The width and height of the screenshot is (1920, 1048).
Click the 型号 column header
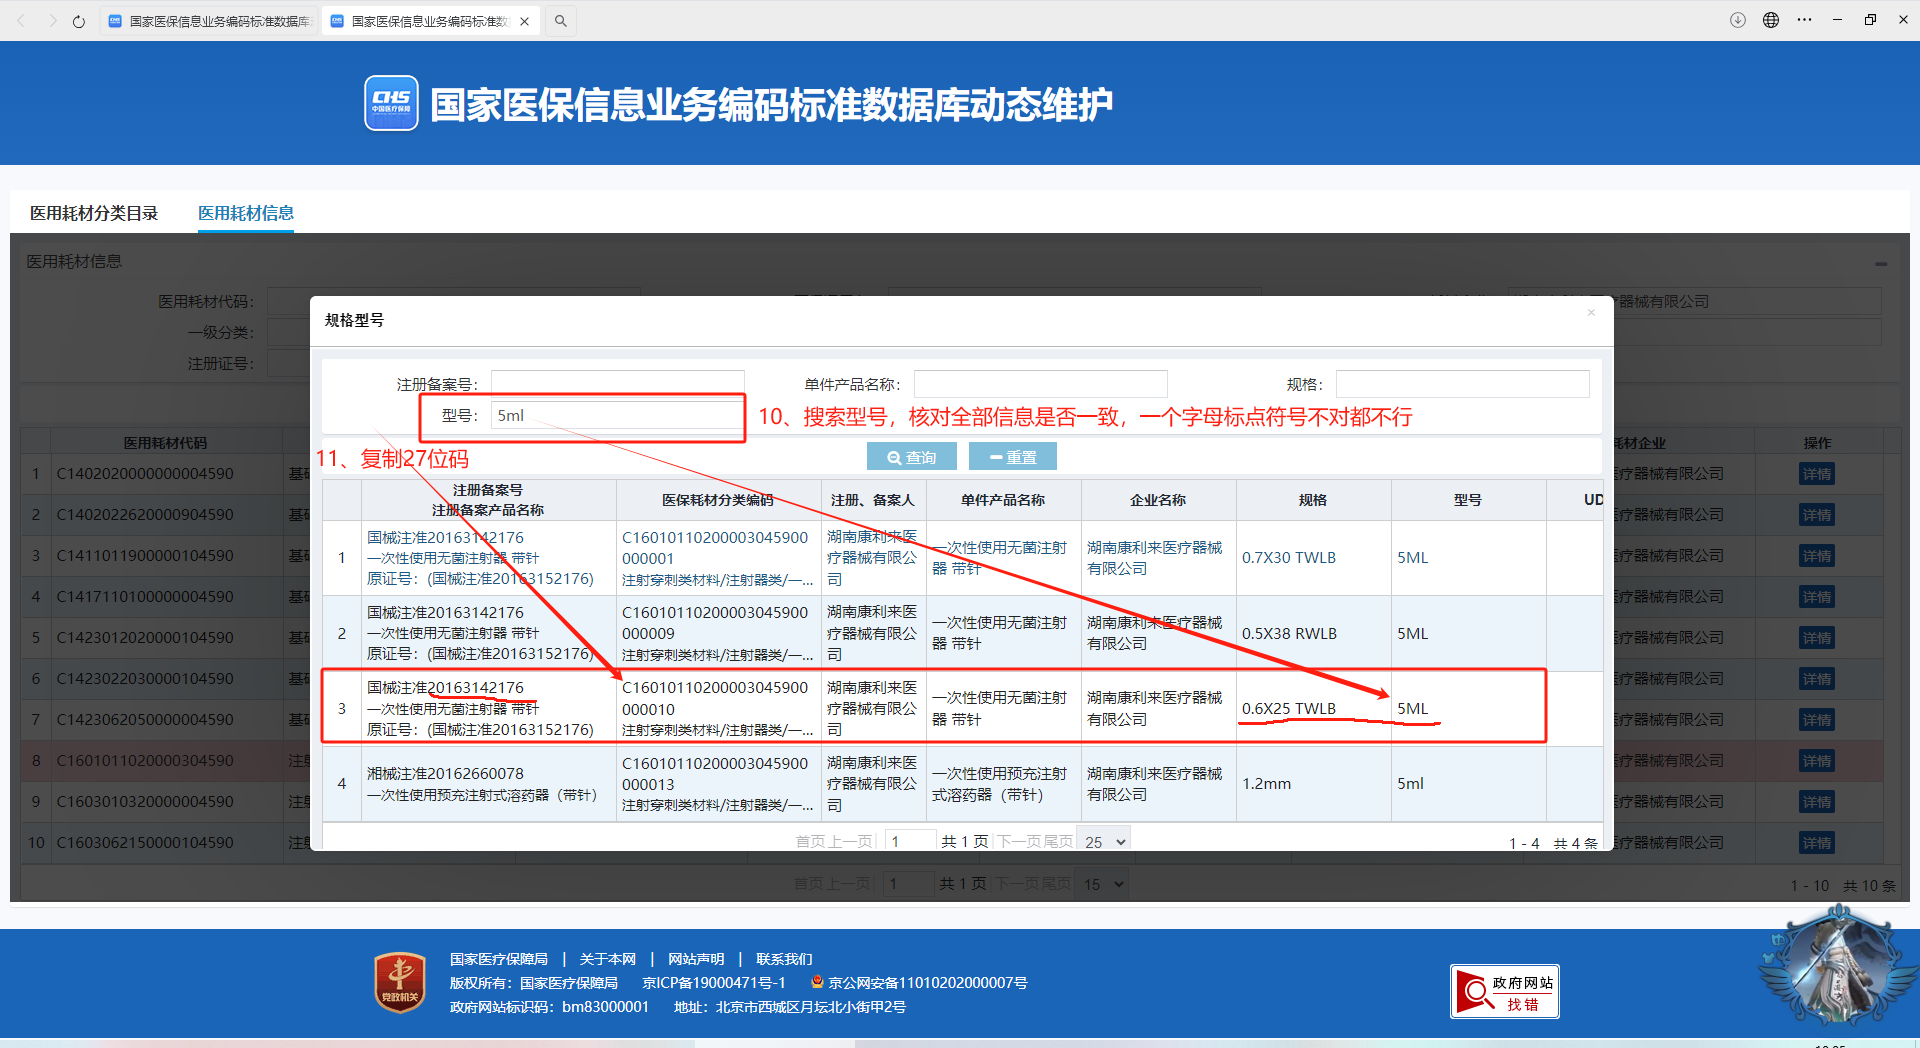pyautogui.click(x=1467, y=500)
